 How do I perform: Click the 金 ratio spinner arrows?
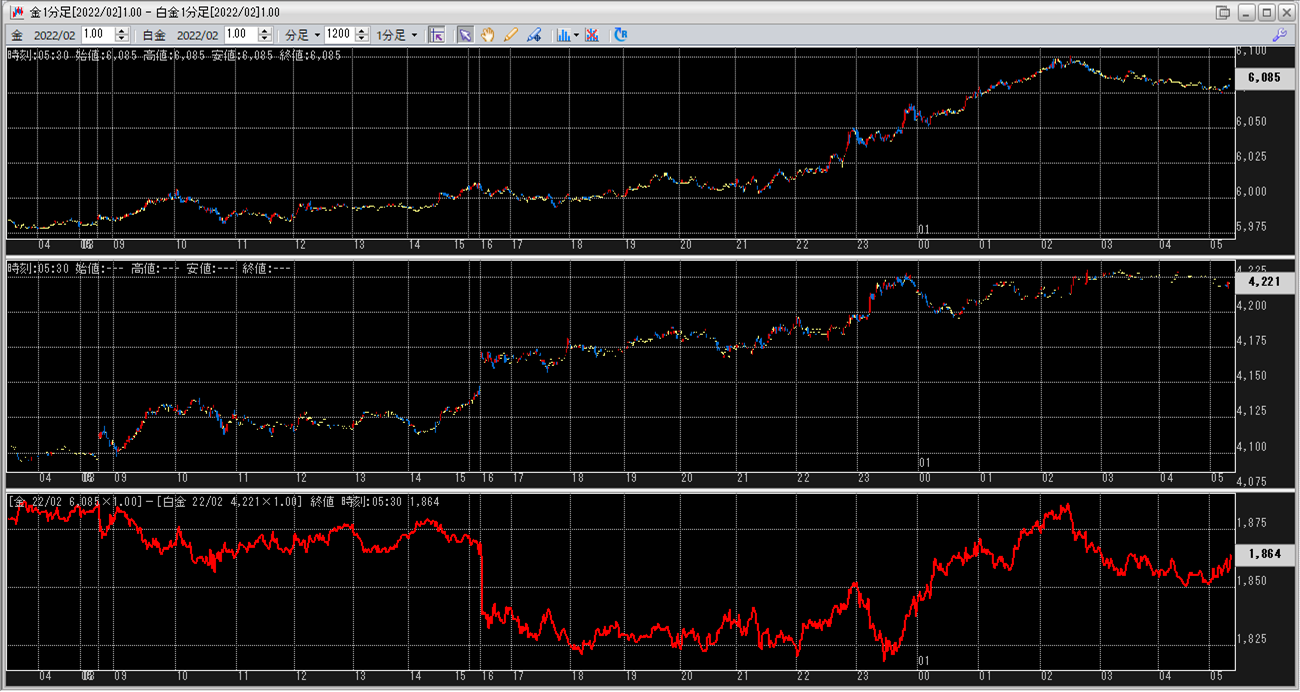[x=122, y=35]
